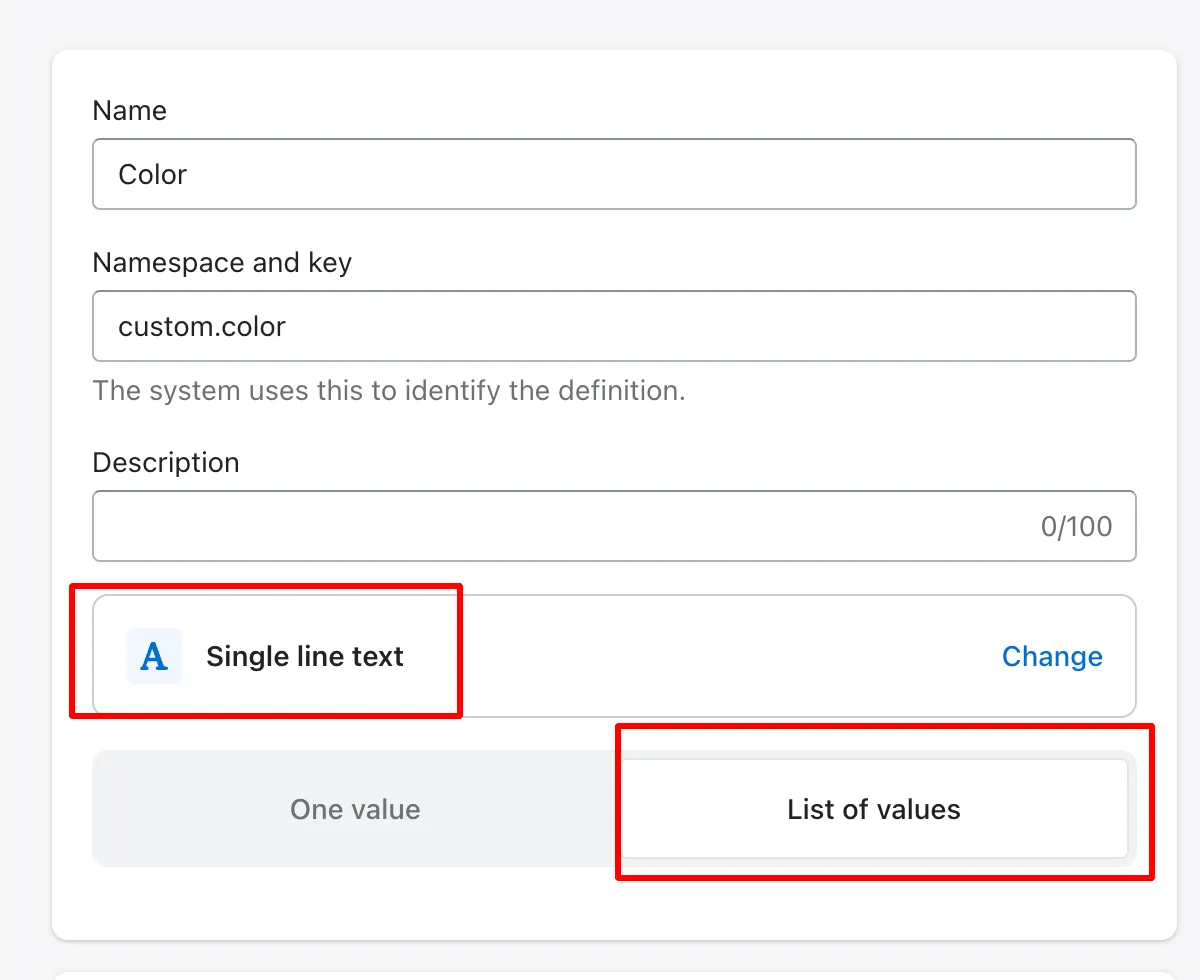Switch to List of values
Screen dimensions: 1200x980
coord(873,809)
